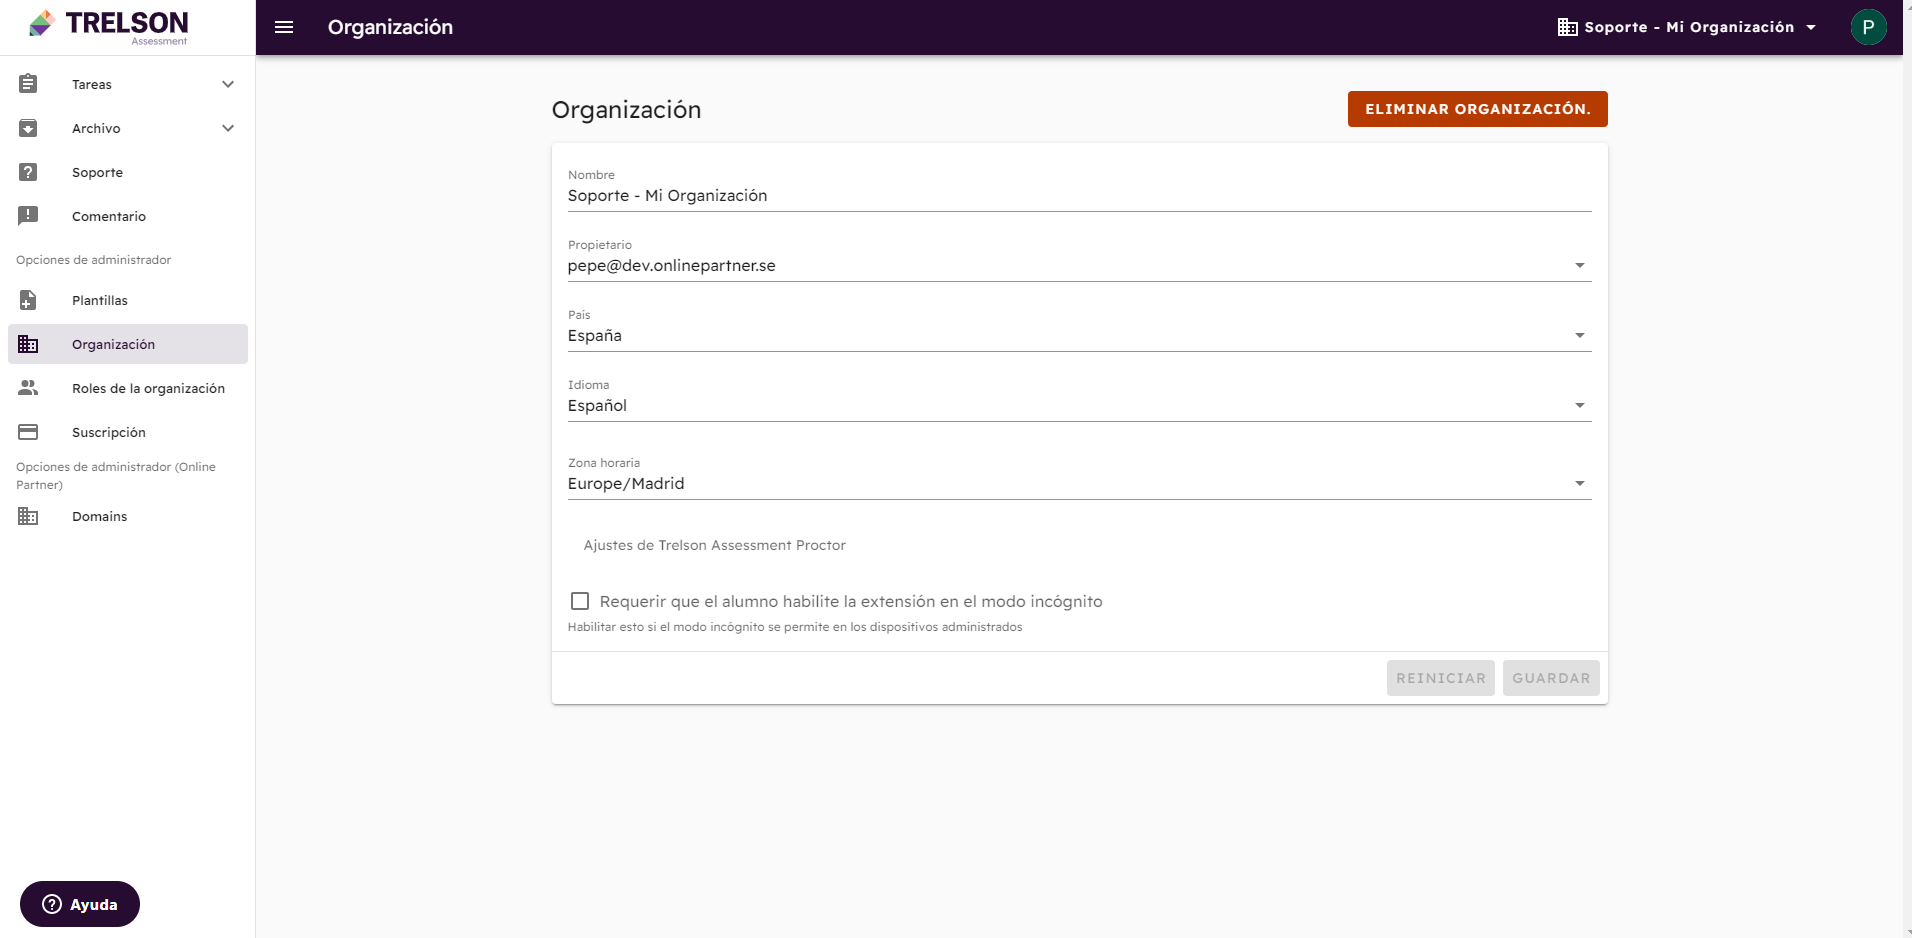Select Organización in the sidebar
The width and height of the screenshot is (1912, 938).
(128, 344)
